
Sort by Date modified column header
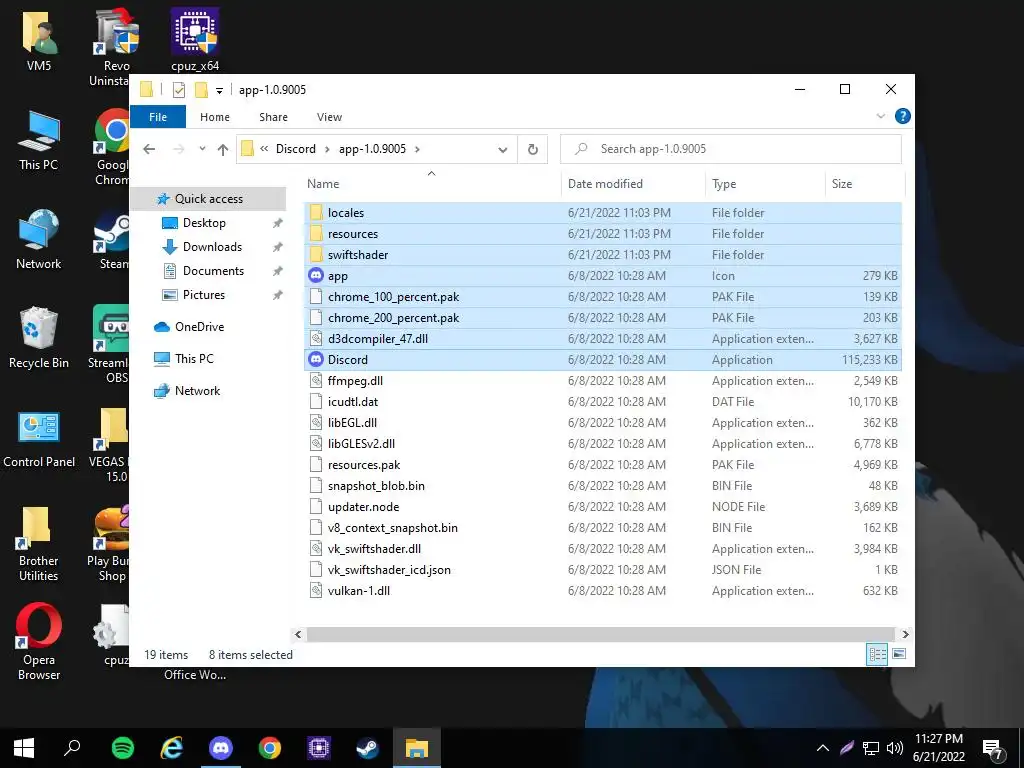pos(633,184)
